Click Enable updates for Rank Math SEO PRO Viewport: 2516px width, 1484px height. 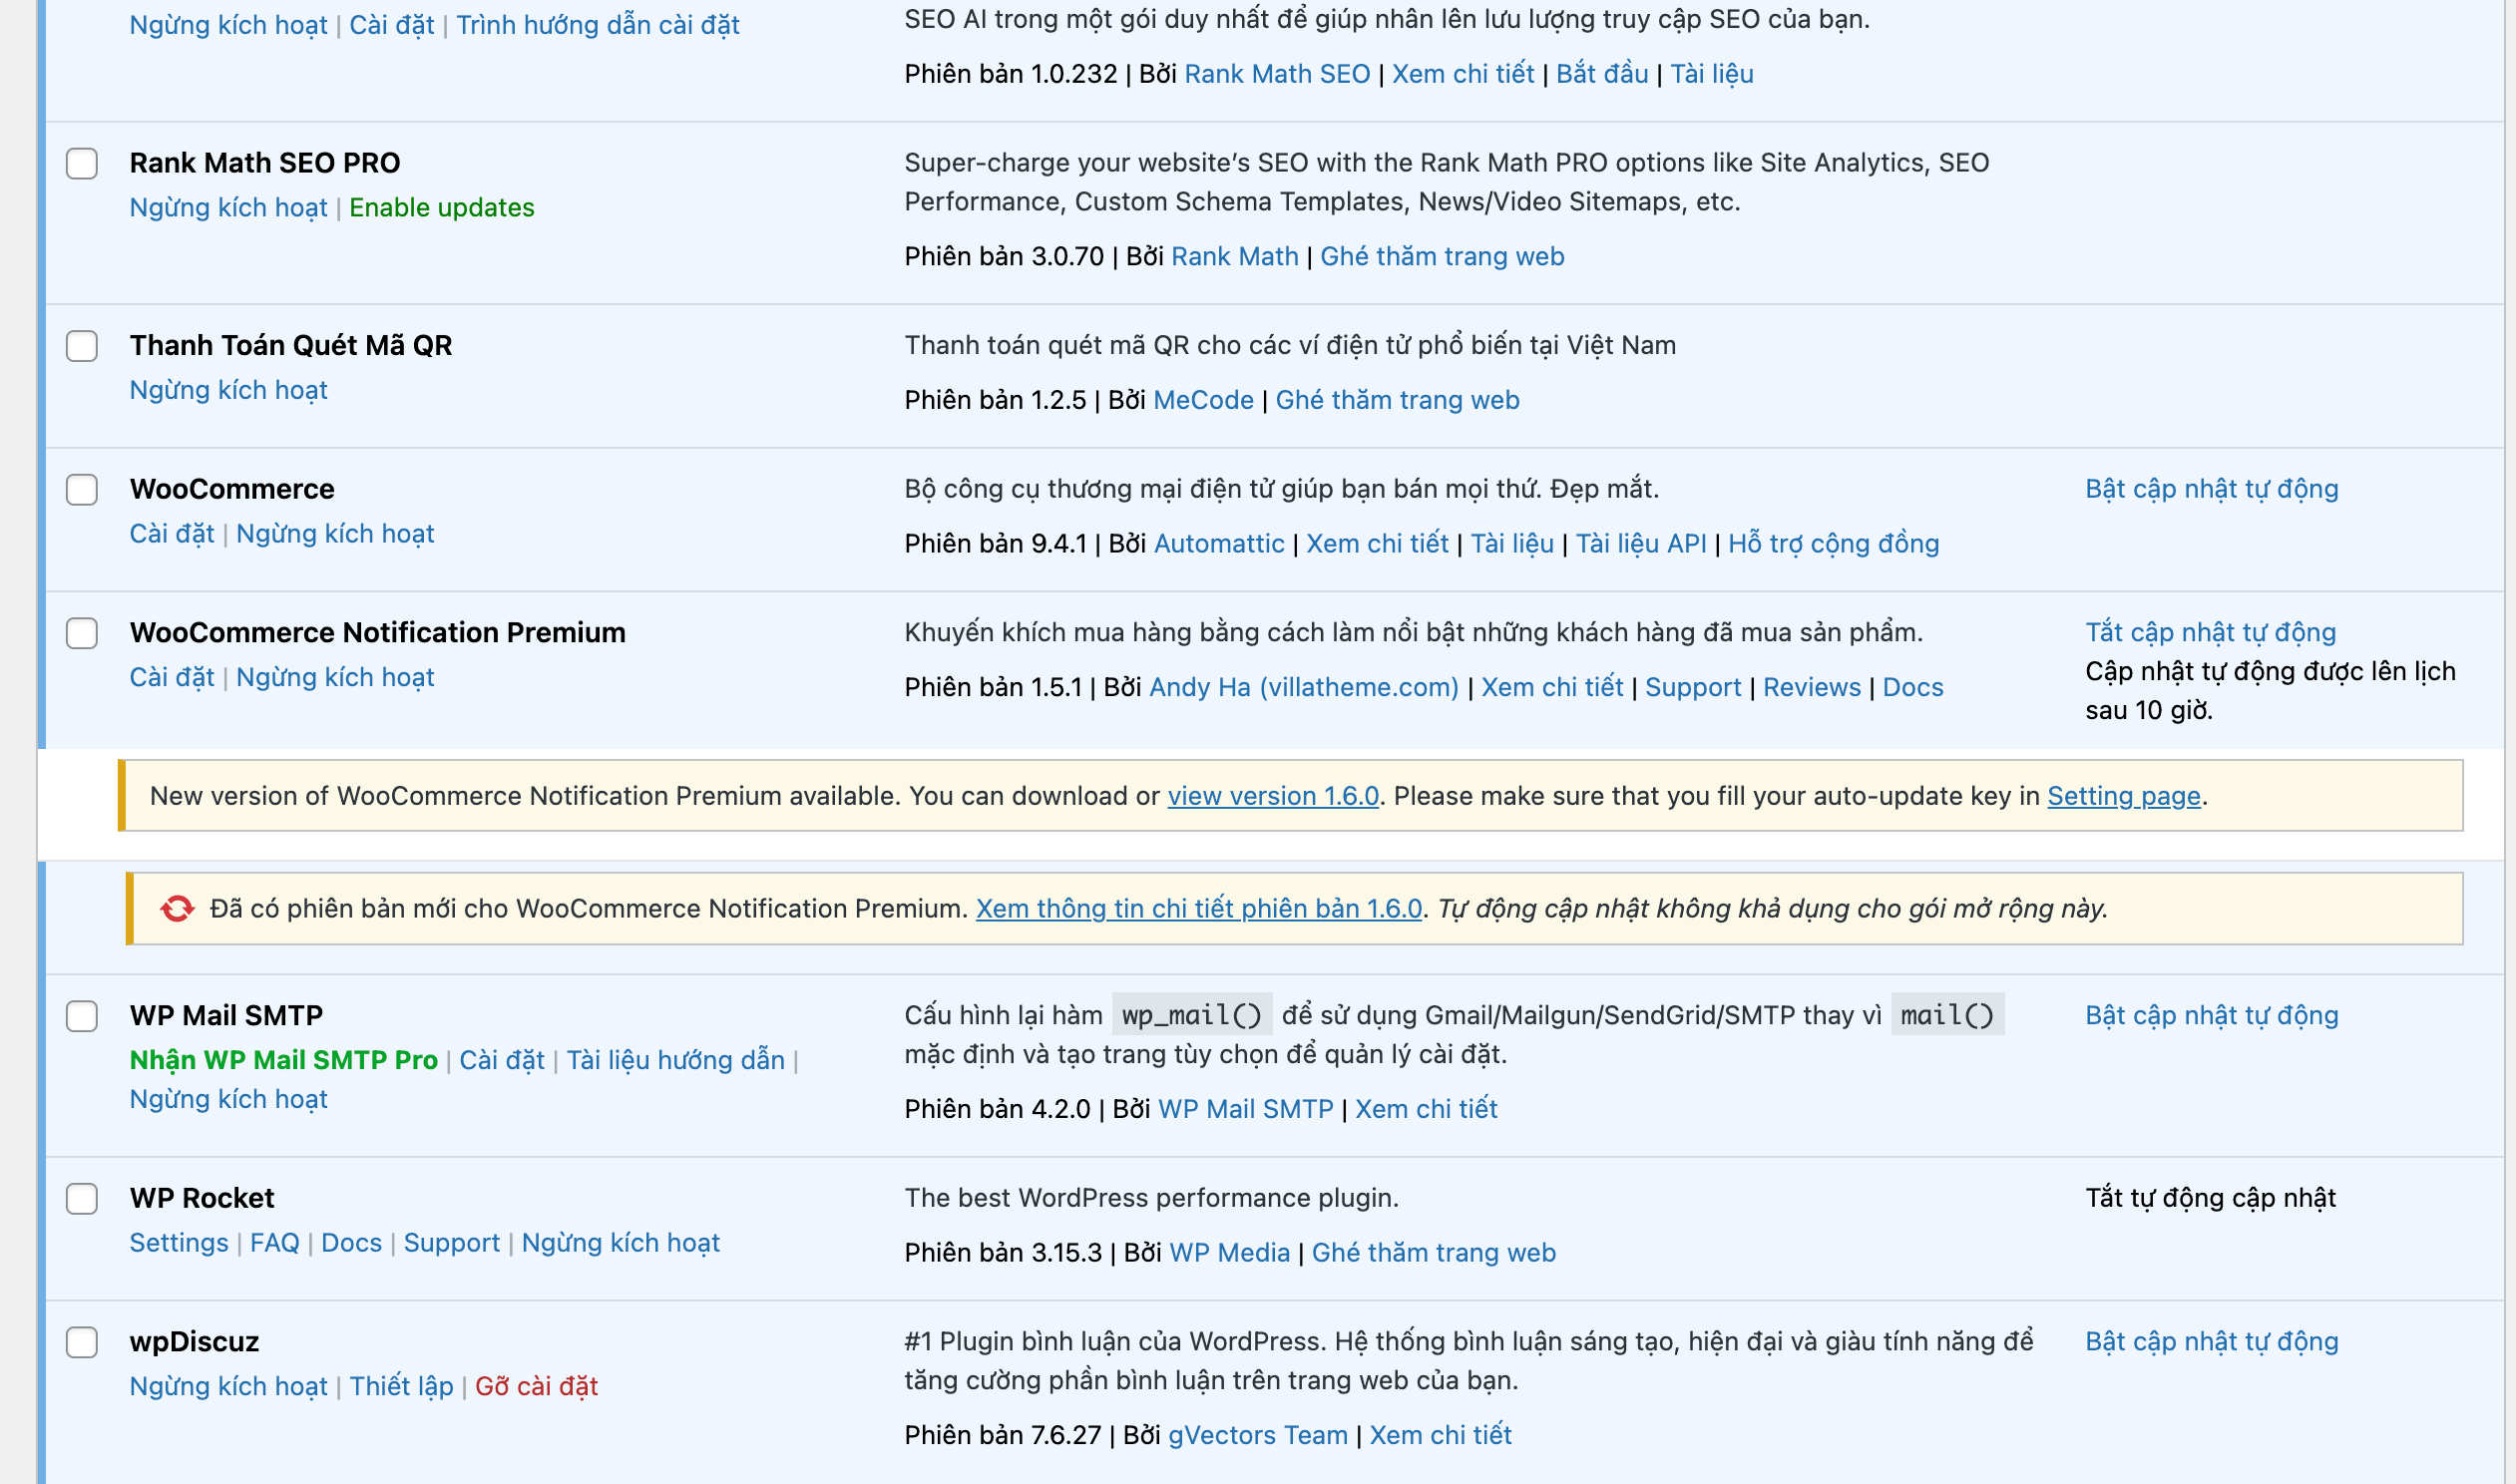(442, 208)
